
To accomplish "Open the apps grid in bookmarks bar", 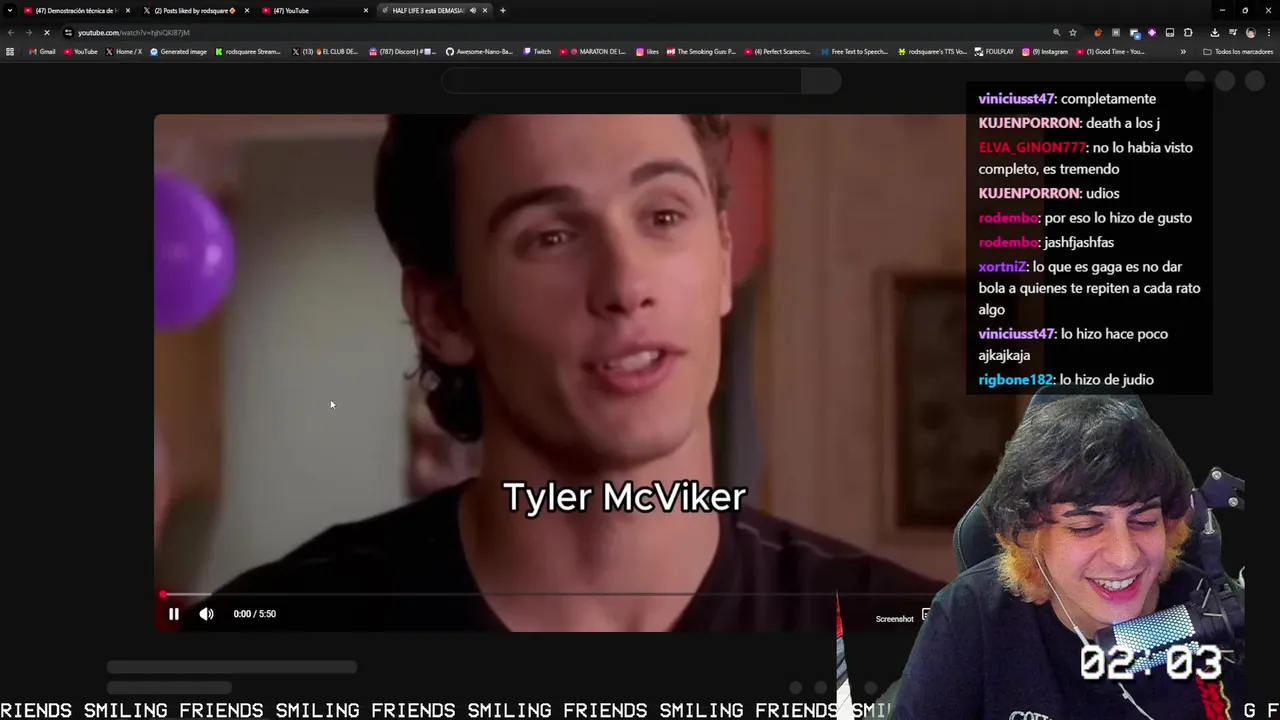I will (x=10, y=51).
